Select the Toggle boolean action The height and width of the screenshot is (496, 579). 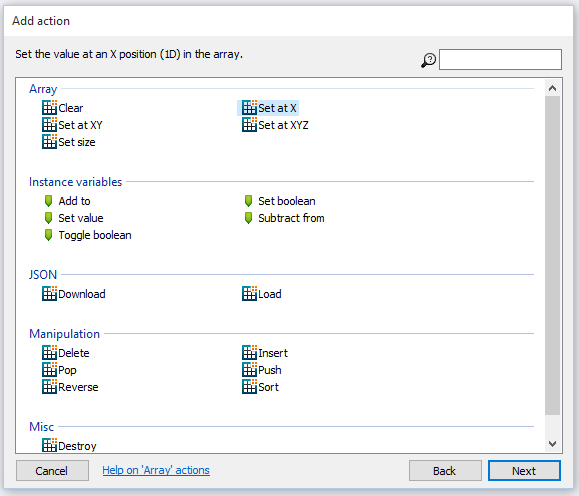pos(88,235)
